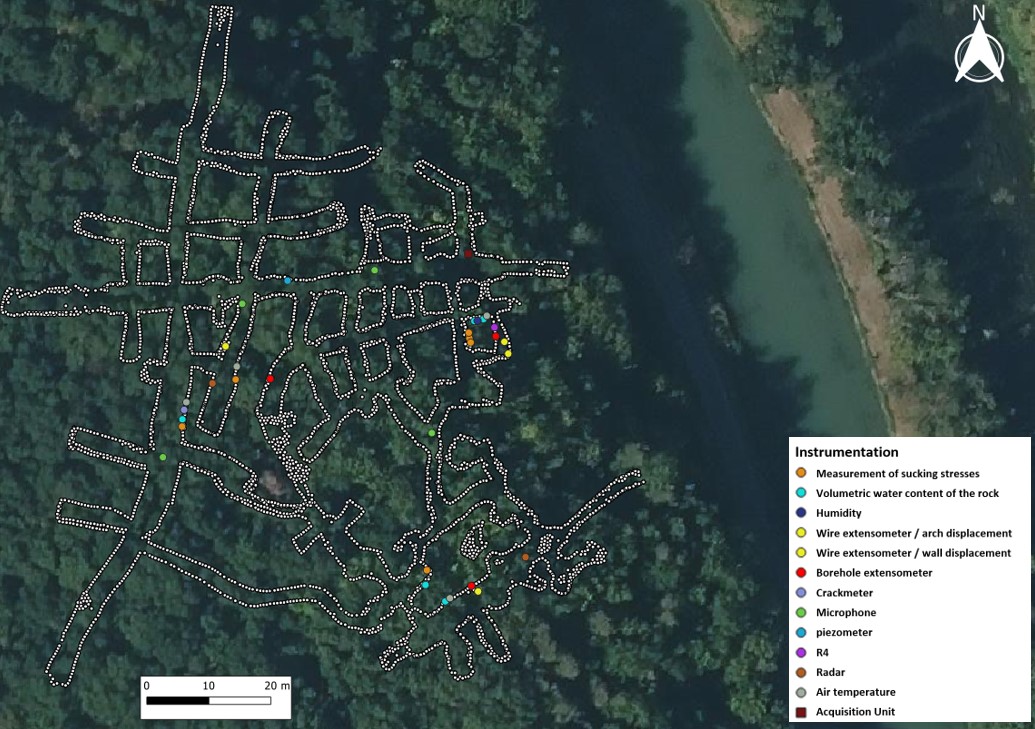Viewport: 1035px width, 729px height.
Task: Click the '0' label on the scale bar
Action: [147, 685]
